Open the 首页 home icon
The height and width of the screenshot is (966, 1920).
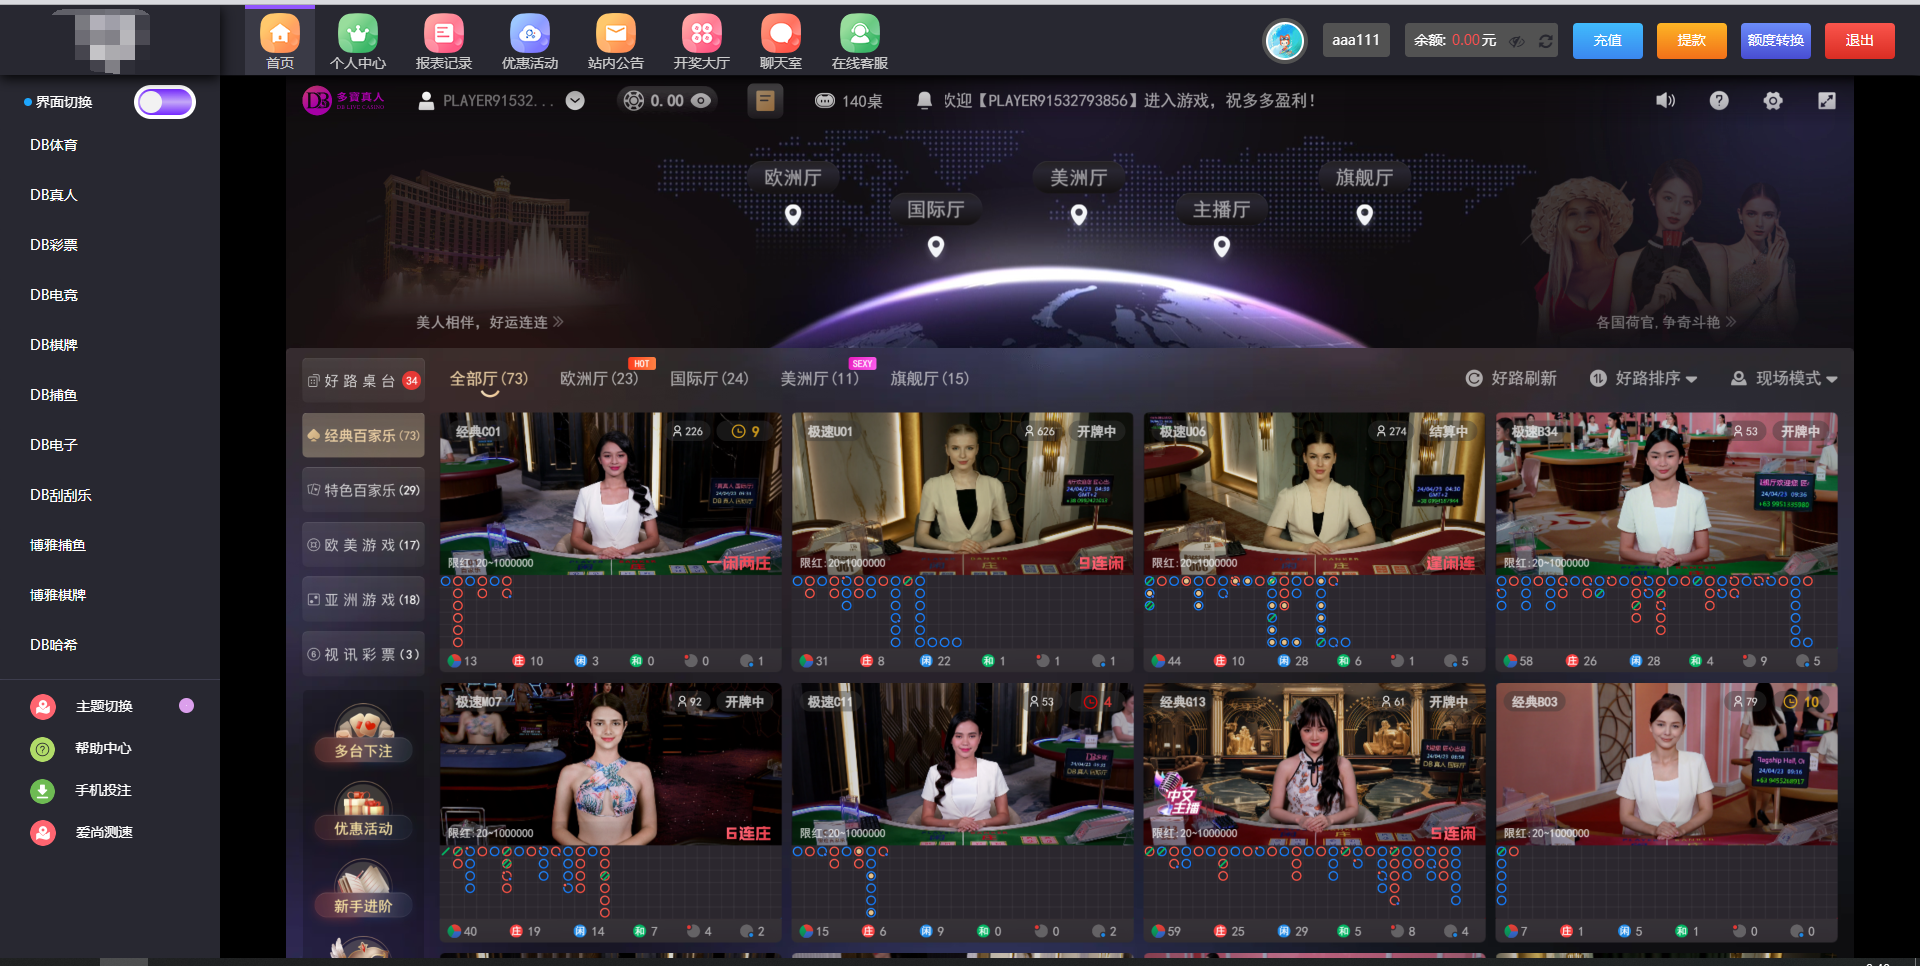280,36
